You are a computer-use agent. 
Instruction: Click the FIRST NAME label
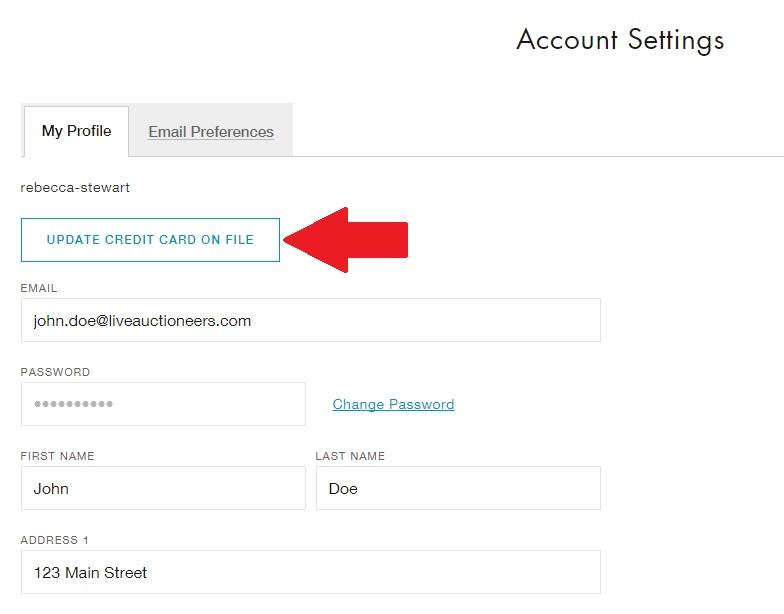click(58, 456)
